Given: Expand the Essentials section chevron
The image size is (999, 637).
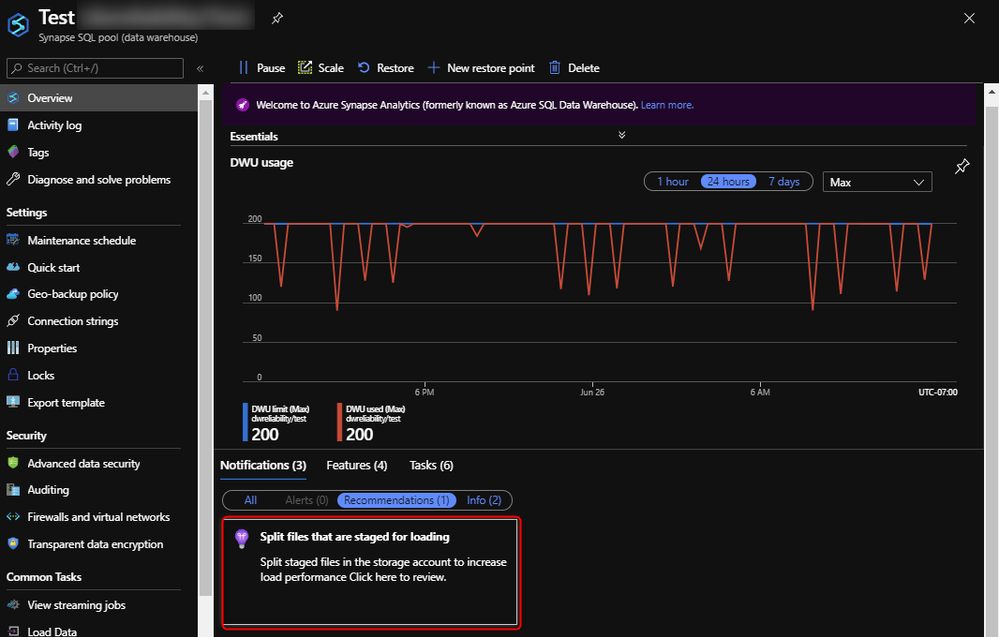Looking at the screenshot, I should pos(622,136).
